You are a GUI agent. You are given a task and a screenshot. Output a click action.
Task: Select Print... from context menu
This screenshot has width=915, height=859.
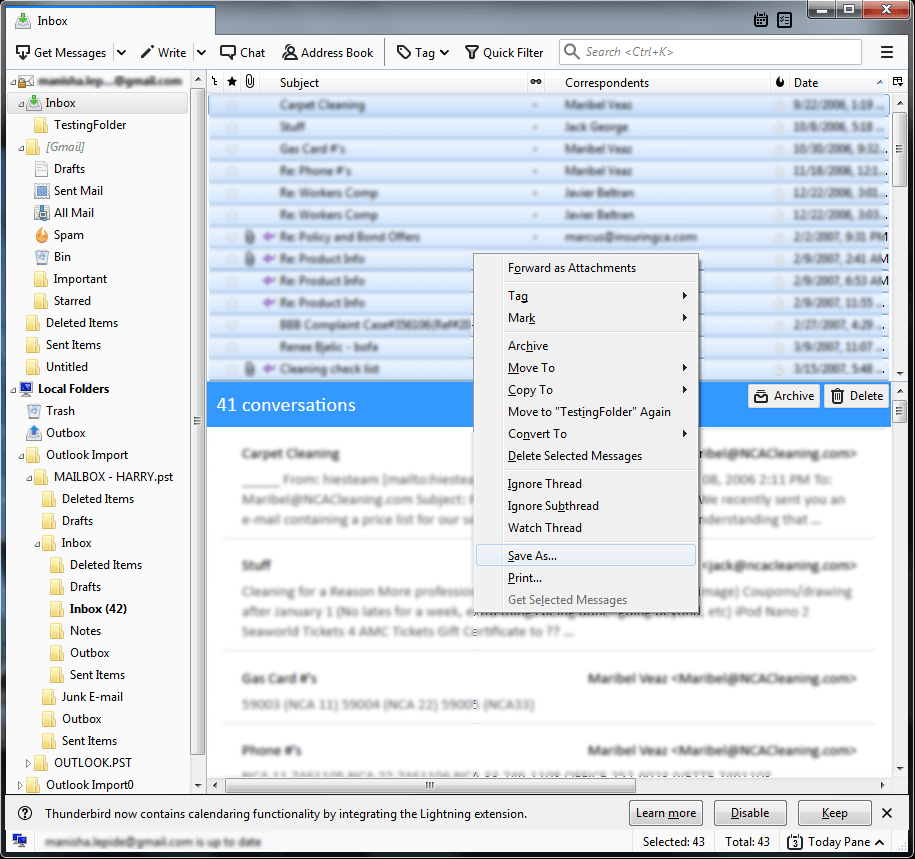[x=586, y=578]
